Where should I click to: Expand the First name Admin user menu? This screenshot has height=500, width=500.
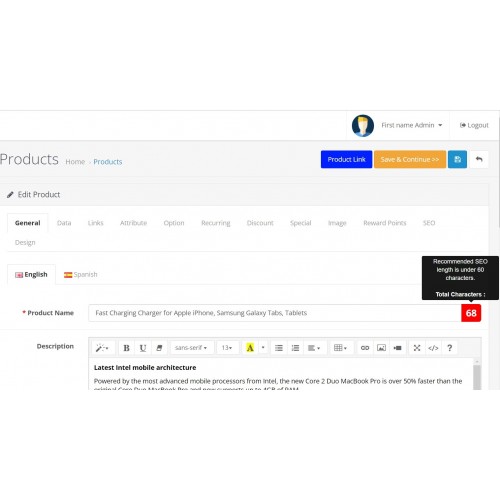coord(412,125)
